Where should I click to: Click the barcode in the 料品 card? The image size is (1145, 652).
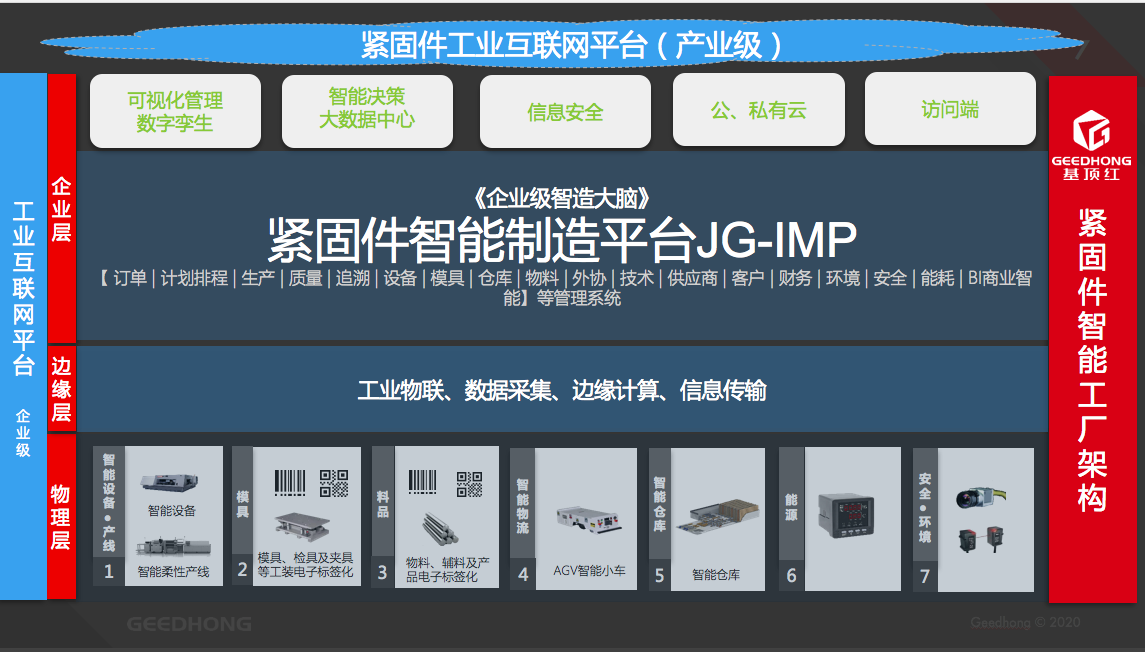pos(423,482)
